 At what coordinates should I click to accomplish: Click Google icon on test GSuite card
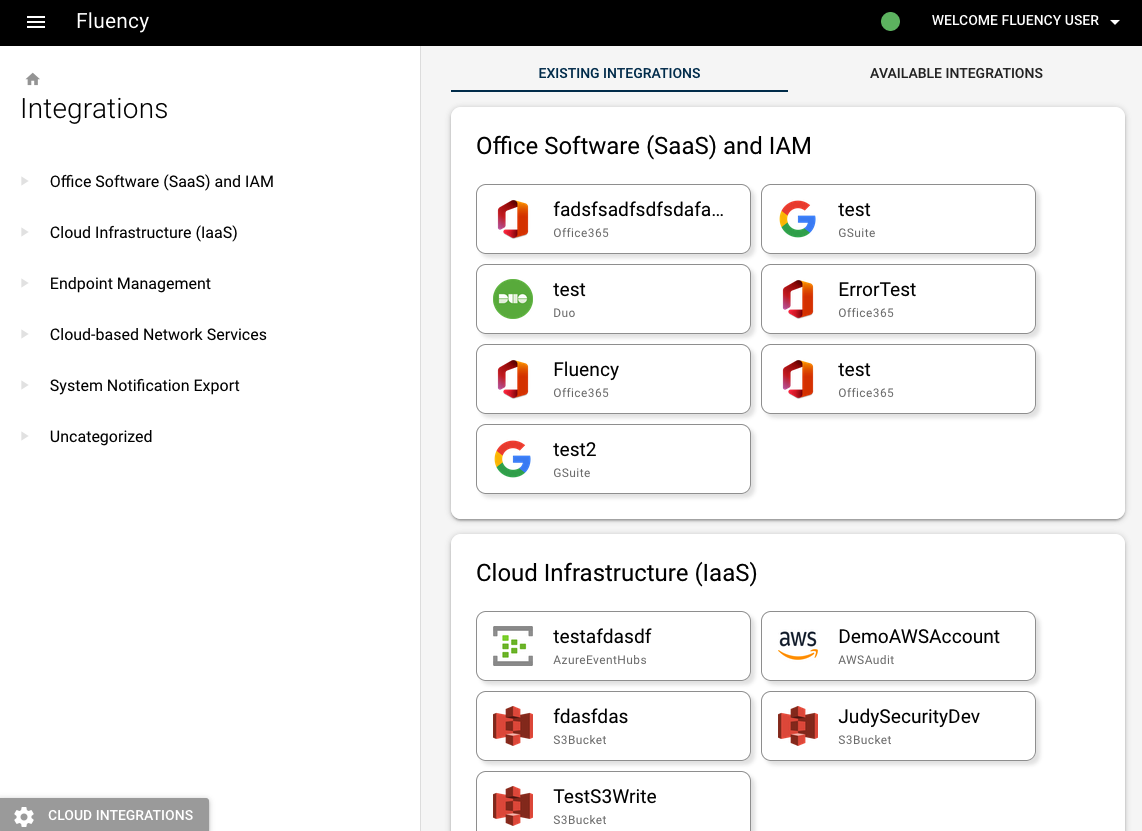click(x=798, y=218)
